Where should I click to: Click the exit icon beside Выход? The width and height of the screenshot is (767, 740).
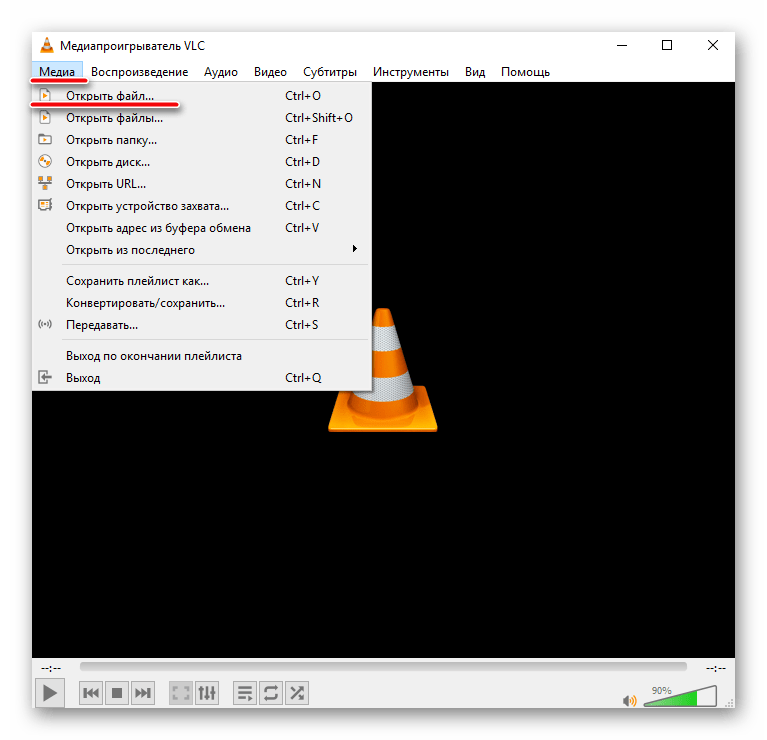[45, 377]
